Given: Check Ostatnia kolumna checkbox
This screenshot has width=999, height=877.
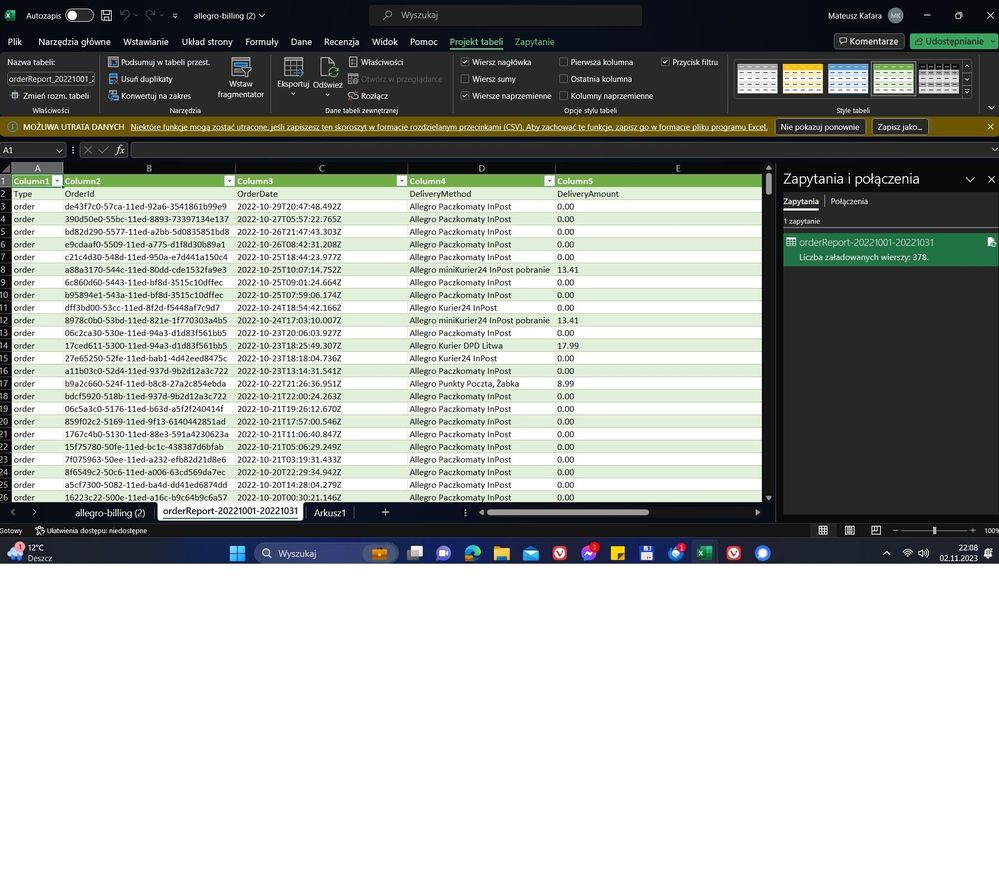Looking at the screenshot, I should click(563, 79).
